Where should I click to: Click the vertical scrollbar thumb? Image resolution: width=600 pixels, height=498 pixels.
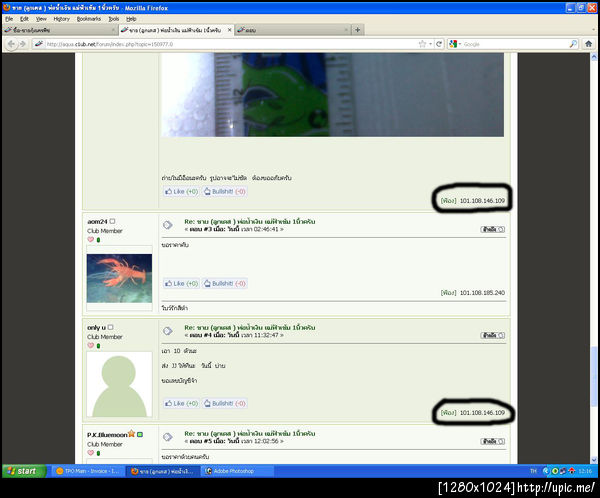tap(594, 377)
